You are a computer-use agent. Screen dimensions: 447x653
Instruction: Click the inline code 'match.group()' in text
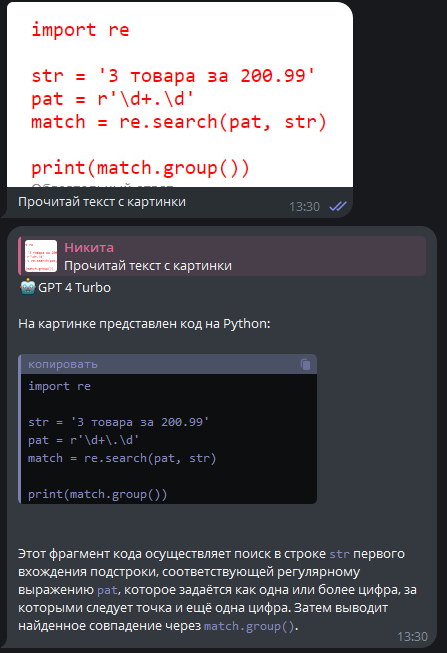249,626
